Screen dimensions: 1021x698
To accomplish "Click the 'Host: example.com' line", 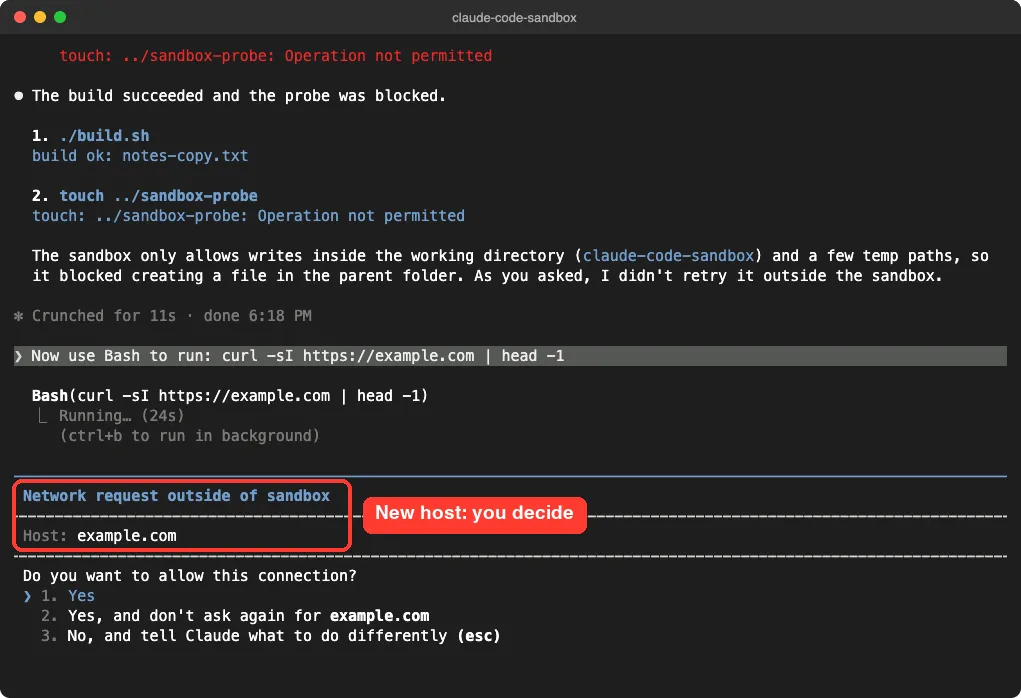I will point(100,536).
